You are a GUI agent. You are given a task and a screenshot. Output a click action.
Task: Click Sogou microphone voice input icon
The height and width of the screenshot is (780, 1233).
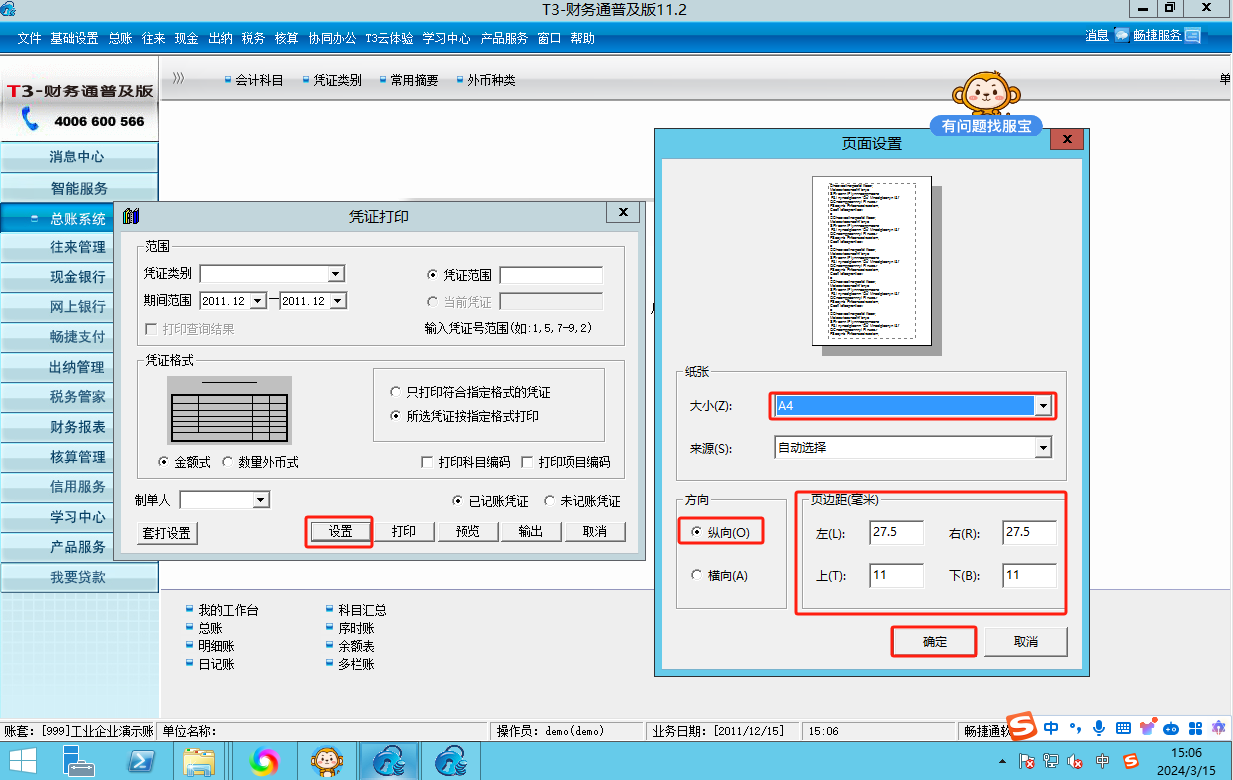point(1098,727)
